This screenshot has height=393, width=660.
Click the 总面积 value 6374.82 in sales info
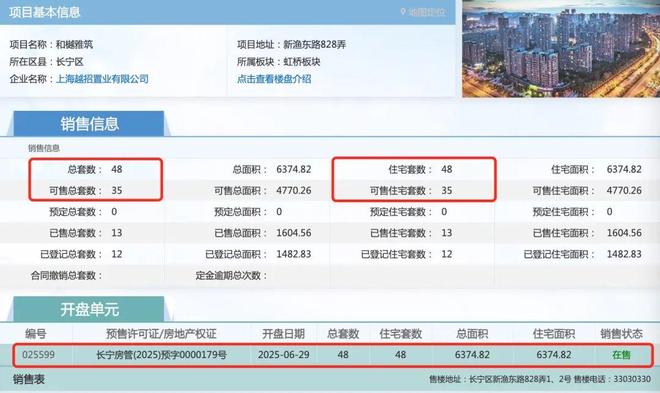pos(294,169)
